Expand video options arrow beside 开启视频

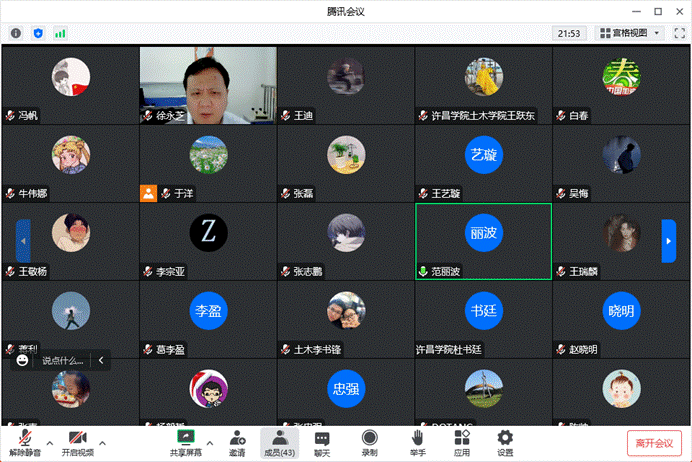(x=101, y=439)
